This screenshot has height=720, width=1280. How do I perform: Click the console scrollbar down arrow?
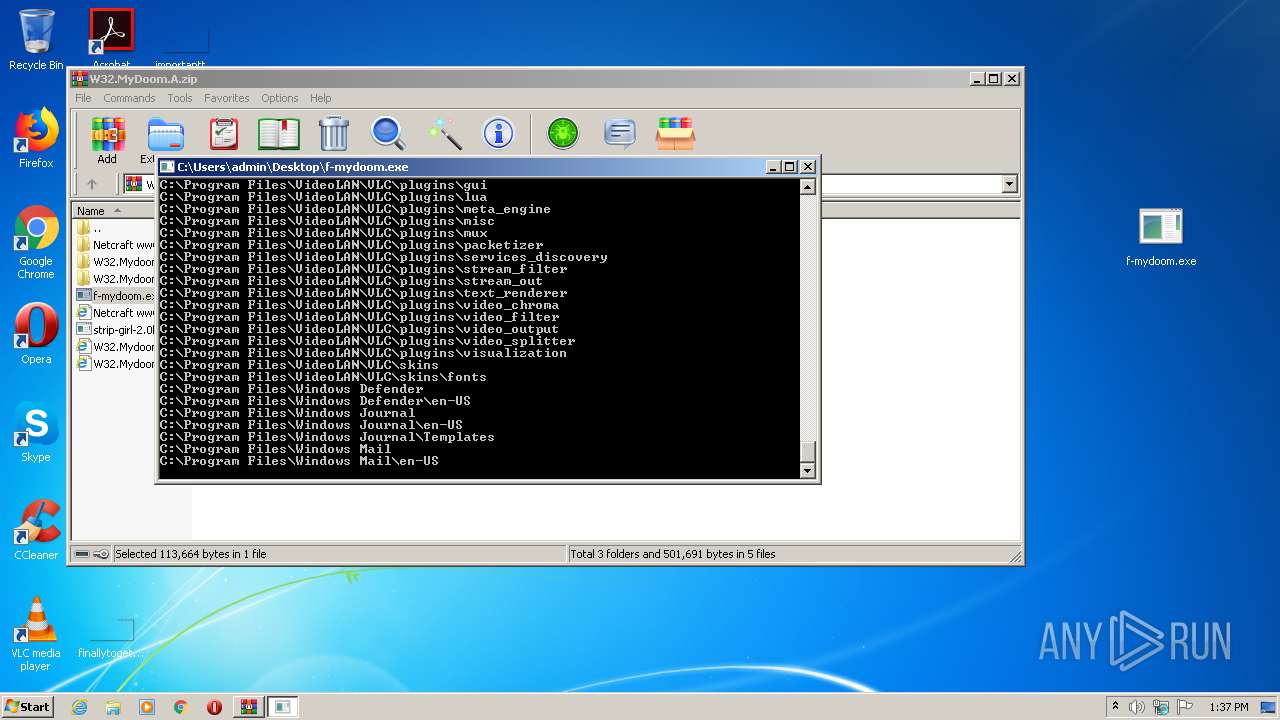(x=808, y=470)
